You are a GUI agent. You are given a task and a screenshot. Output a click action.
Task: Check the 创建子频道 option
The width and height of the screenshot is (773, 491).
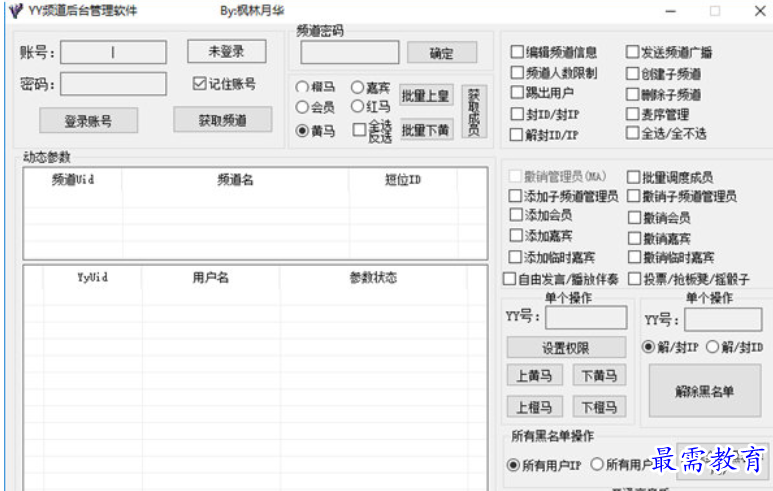coord(632,73)
